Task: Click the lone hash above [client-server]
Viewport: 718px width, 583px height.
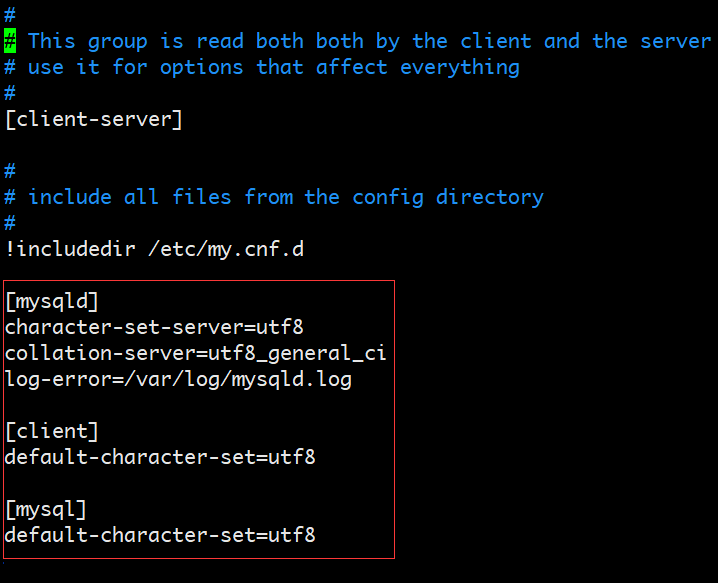Action: point(10,93)
